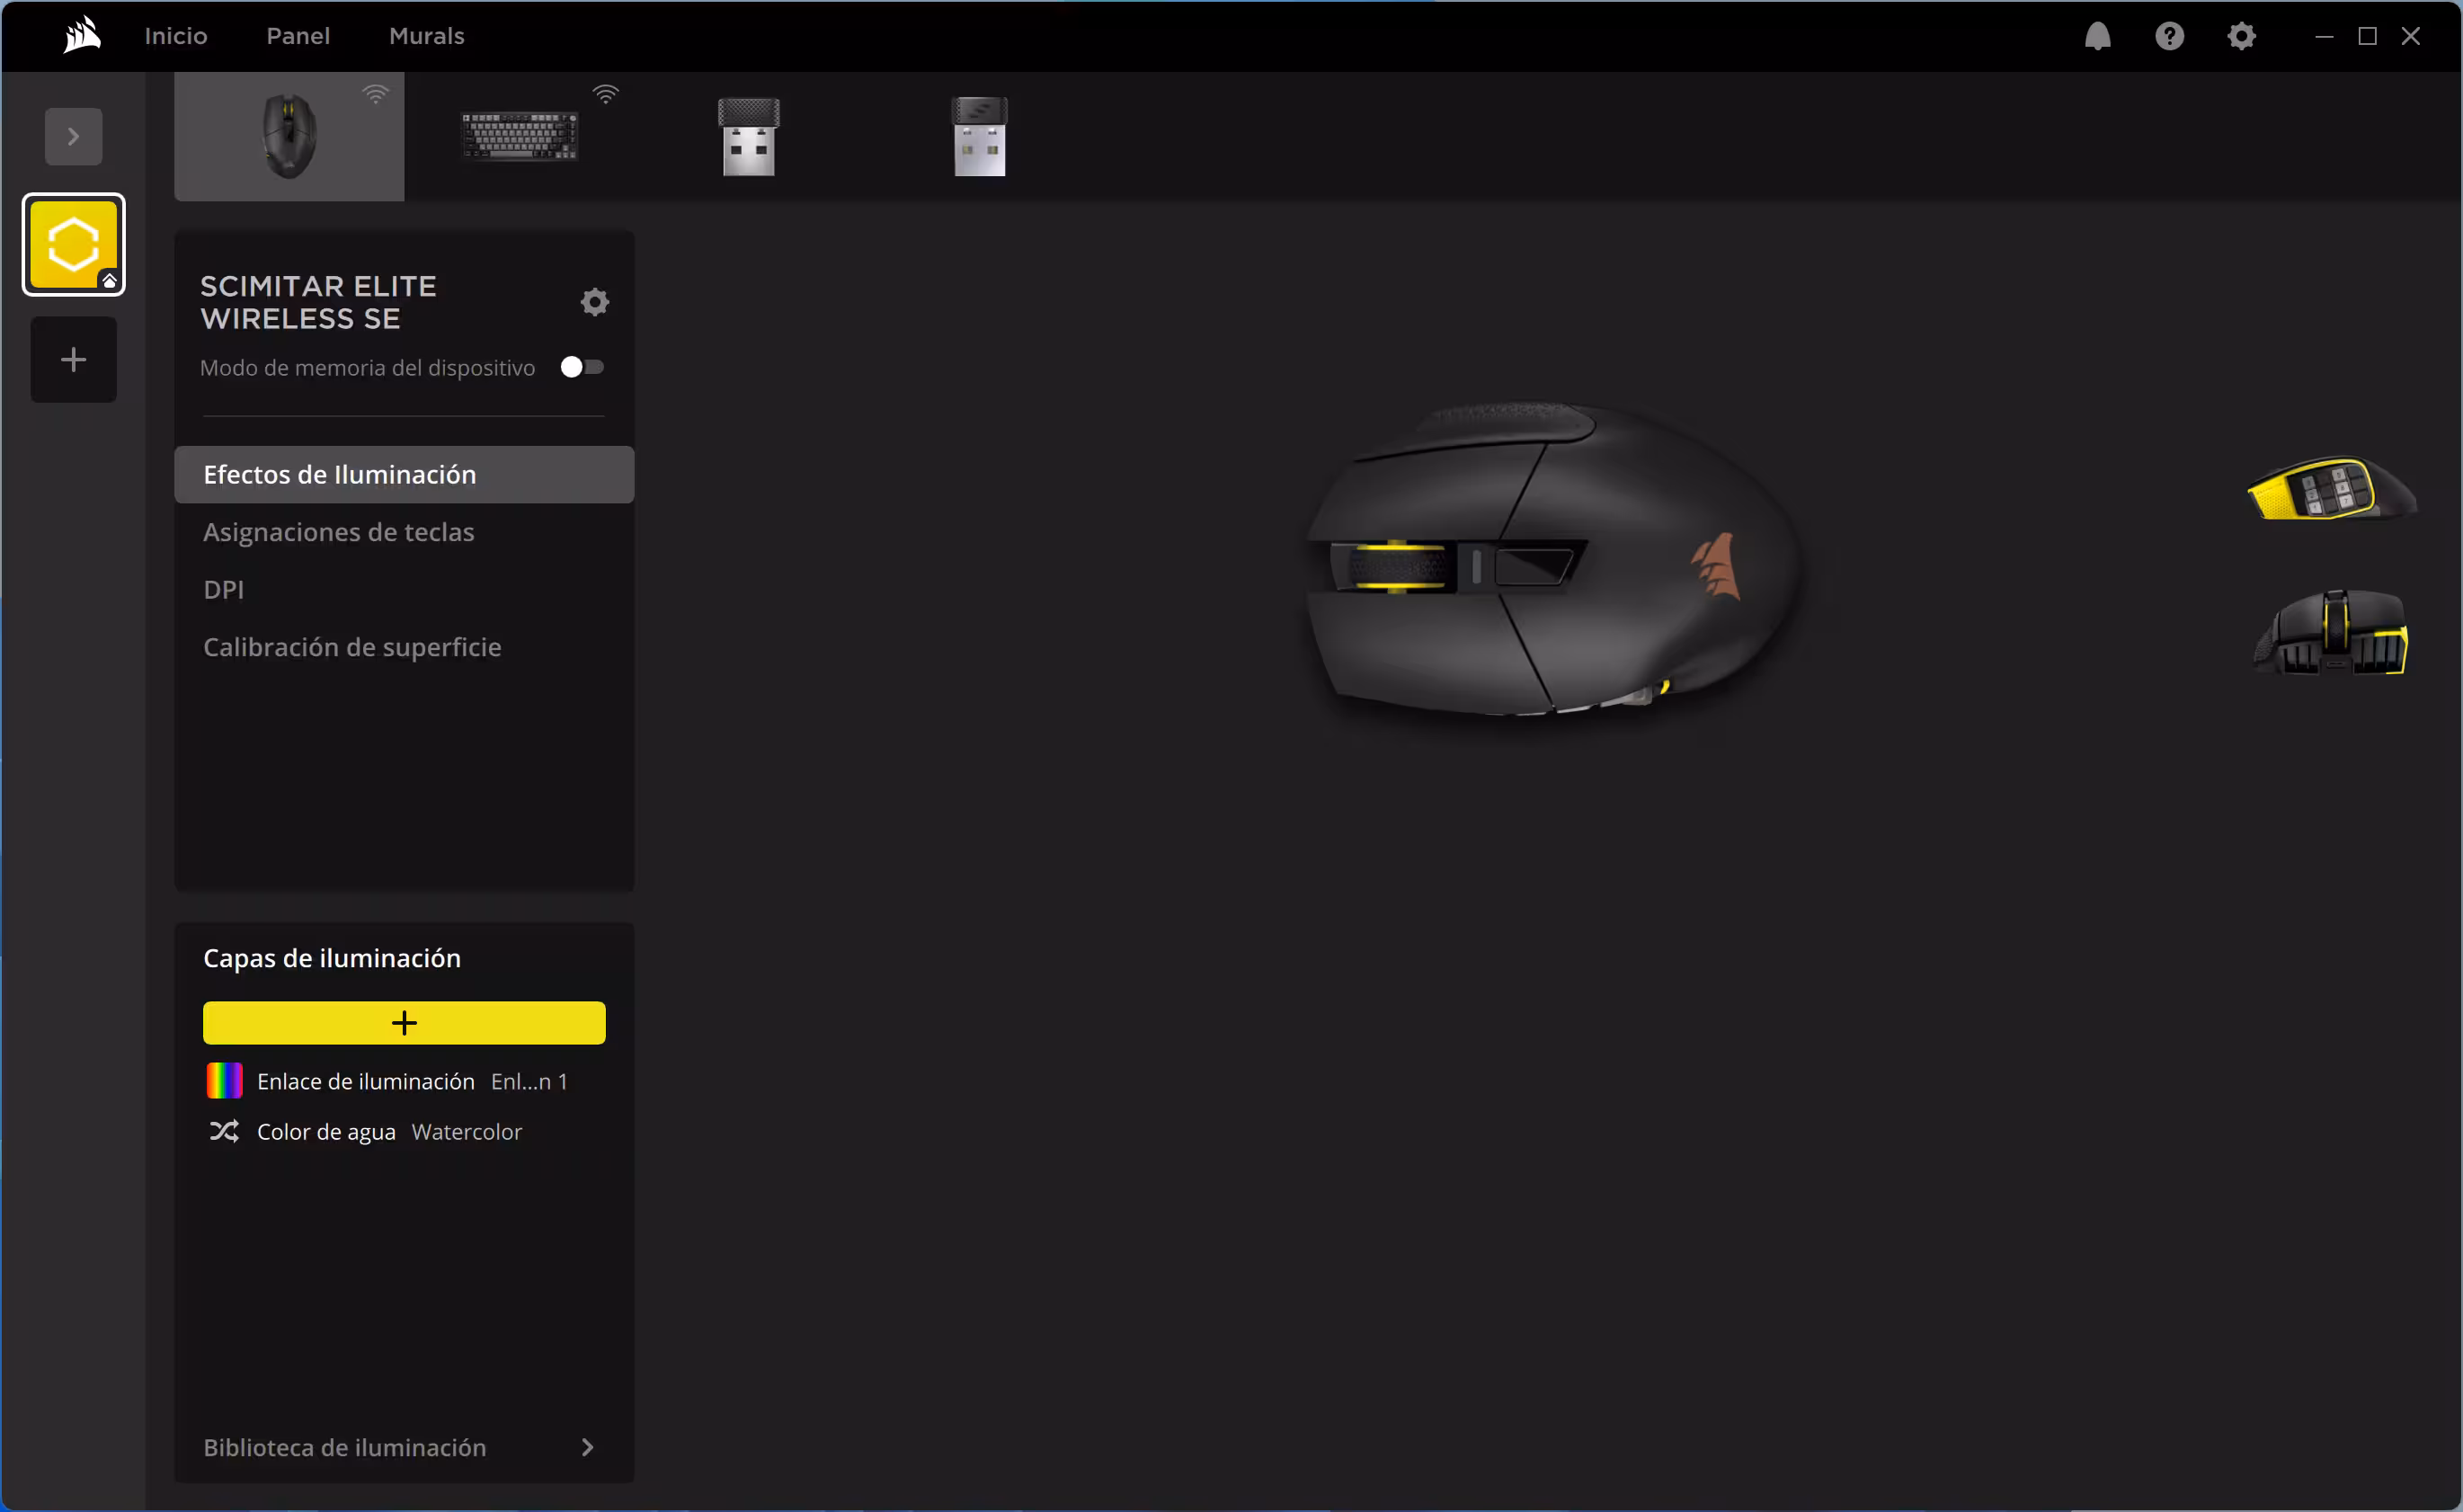Switch to front mouse view thumbnail
The height and width of the screenshot is (1512, 2463).
2330,633
